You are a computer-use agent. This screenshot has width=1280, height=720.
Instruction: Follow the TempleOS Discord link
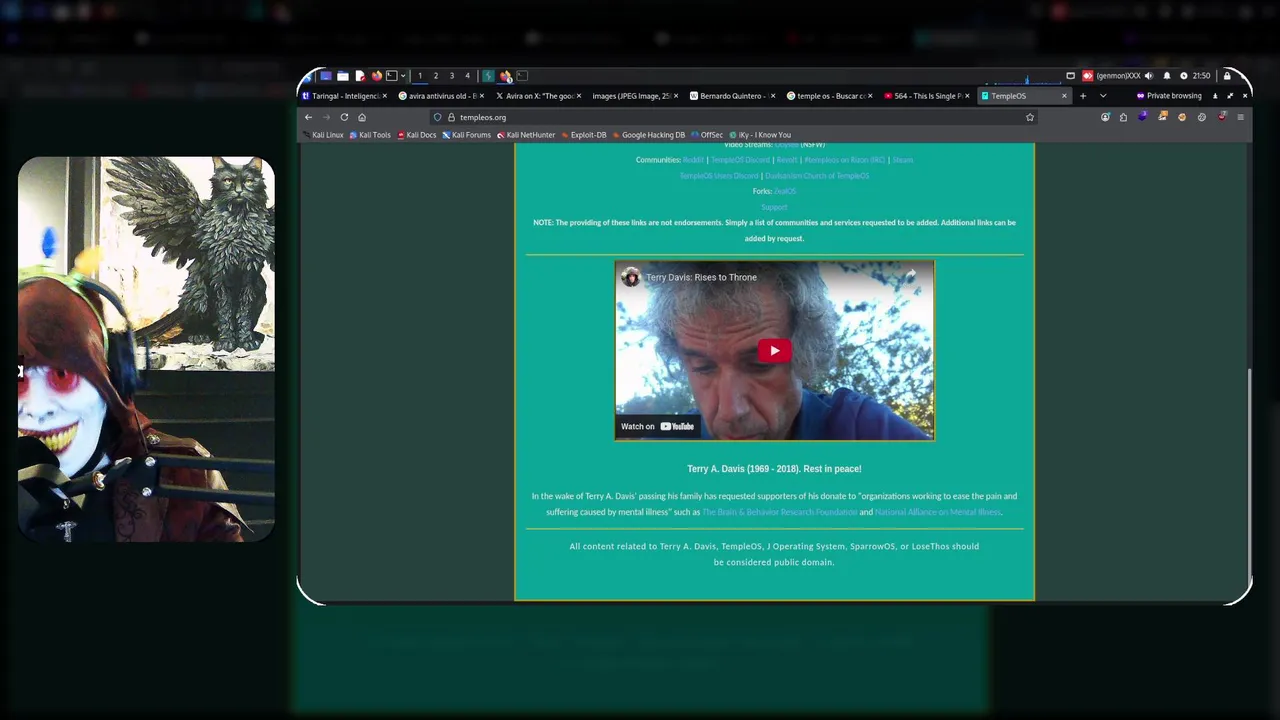coord(740,160)
